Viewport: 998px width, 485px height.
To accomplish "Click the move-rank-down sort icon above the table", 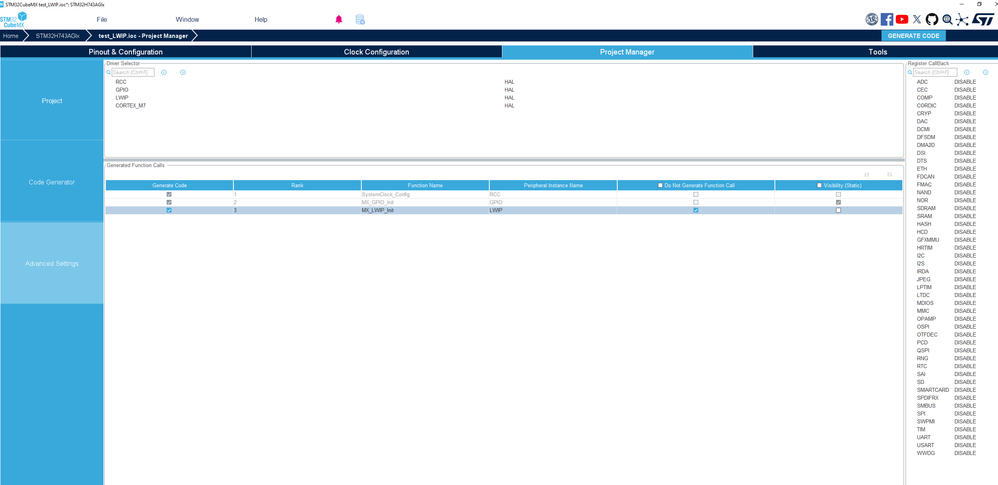I will click(889, 174).
